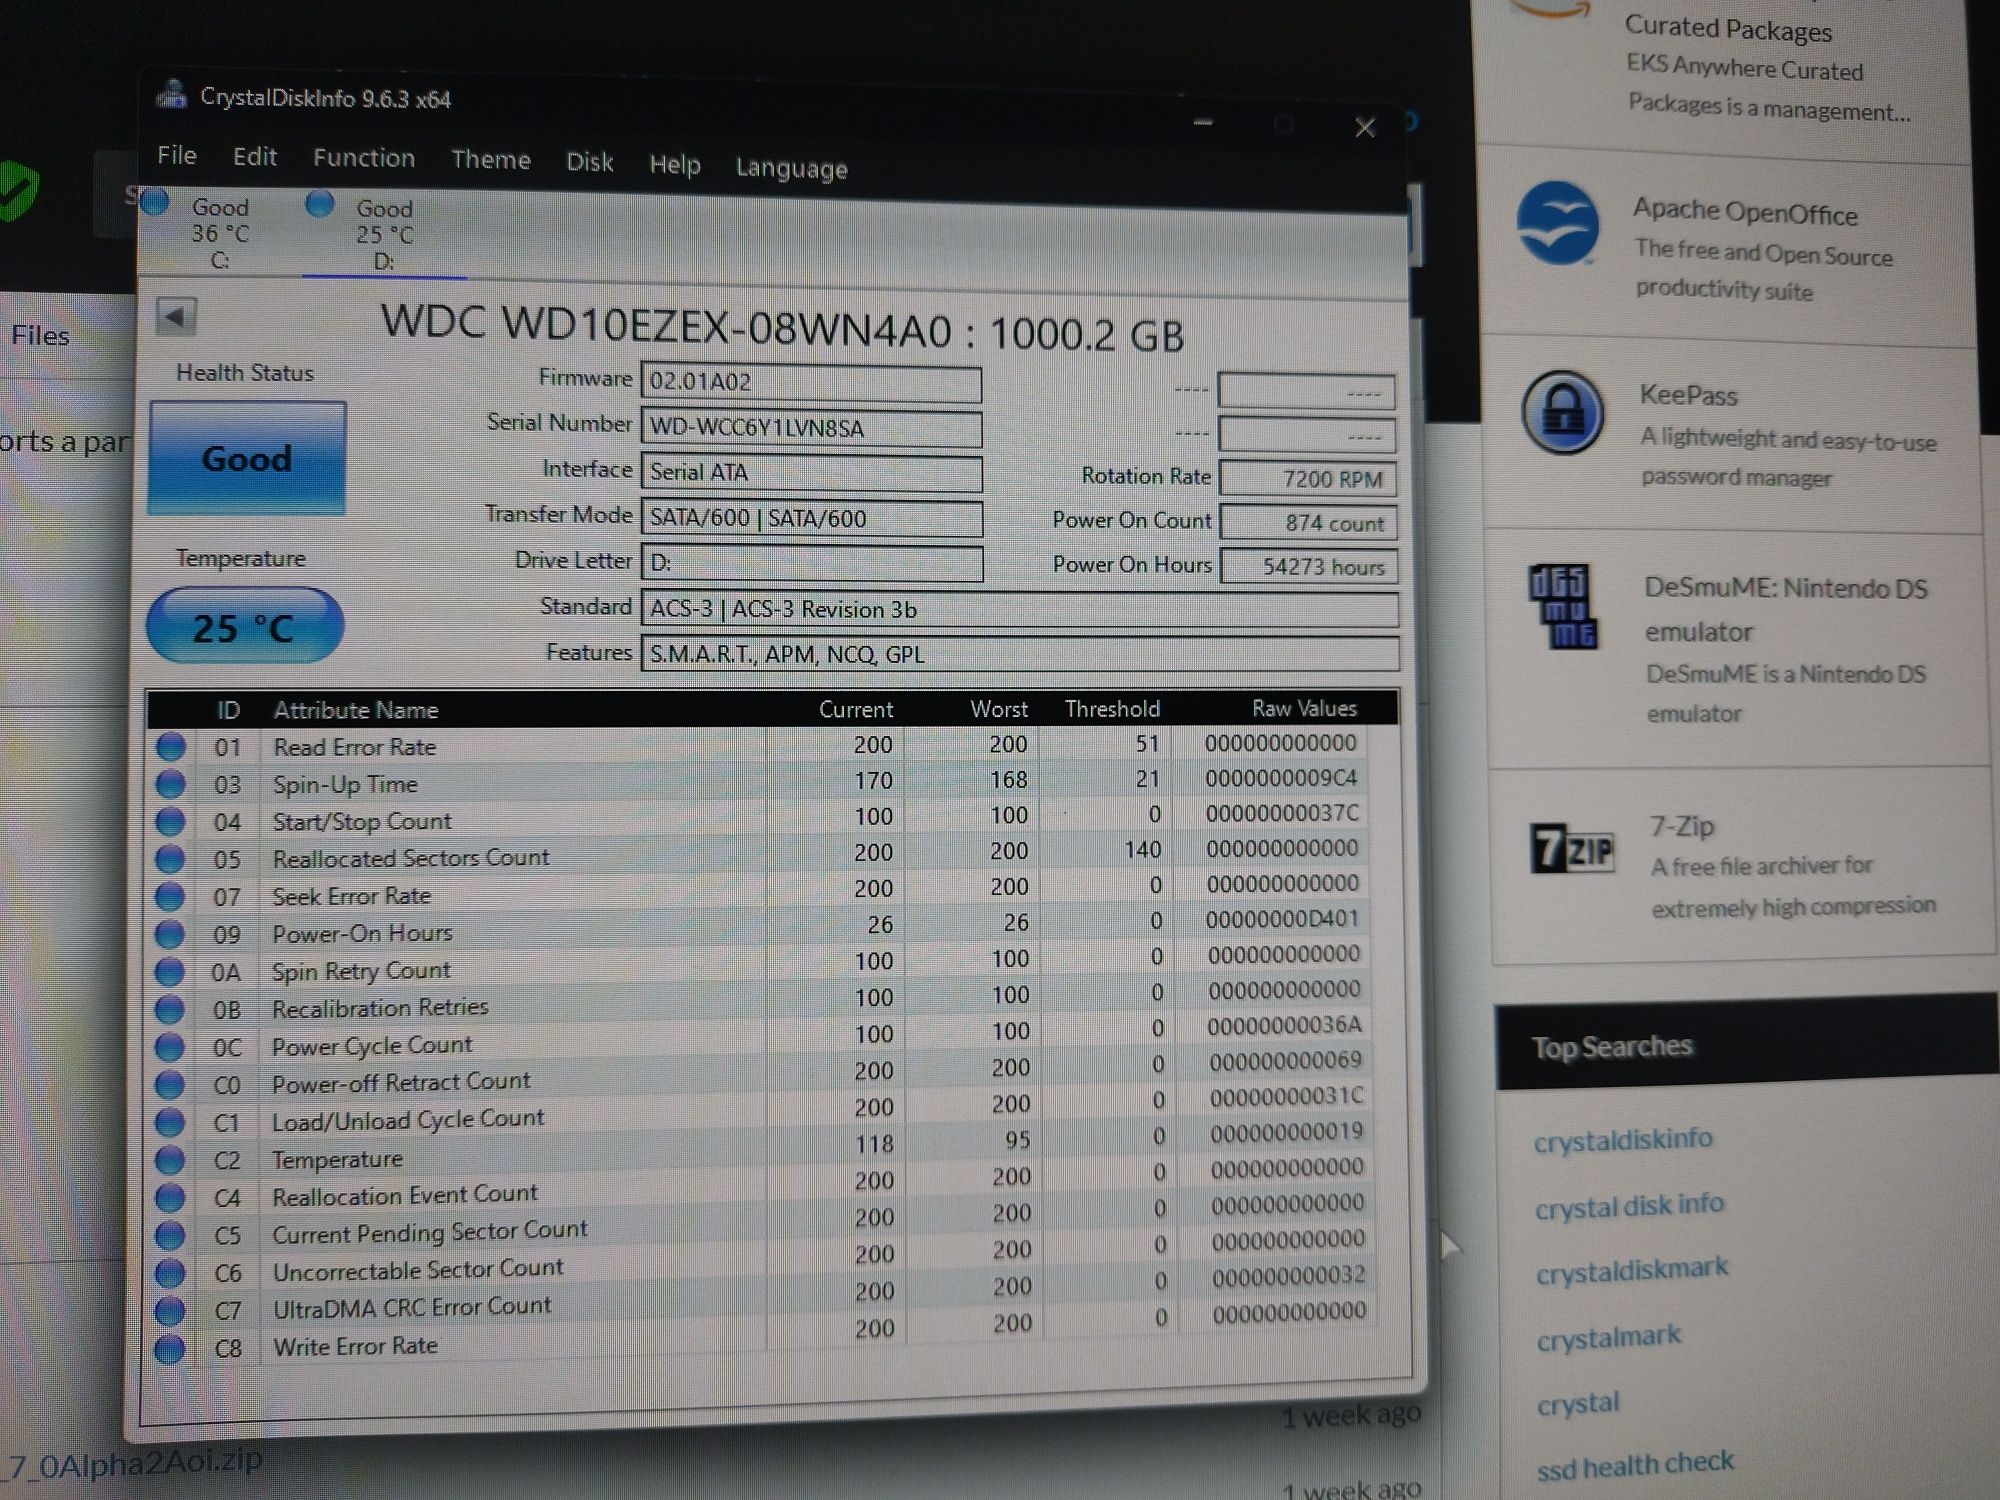
Task: Click the 7-Zip icon in browser
Action: (1572, 848)
